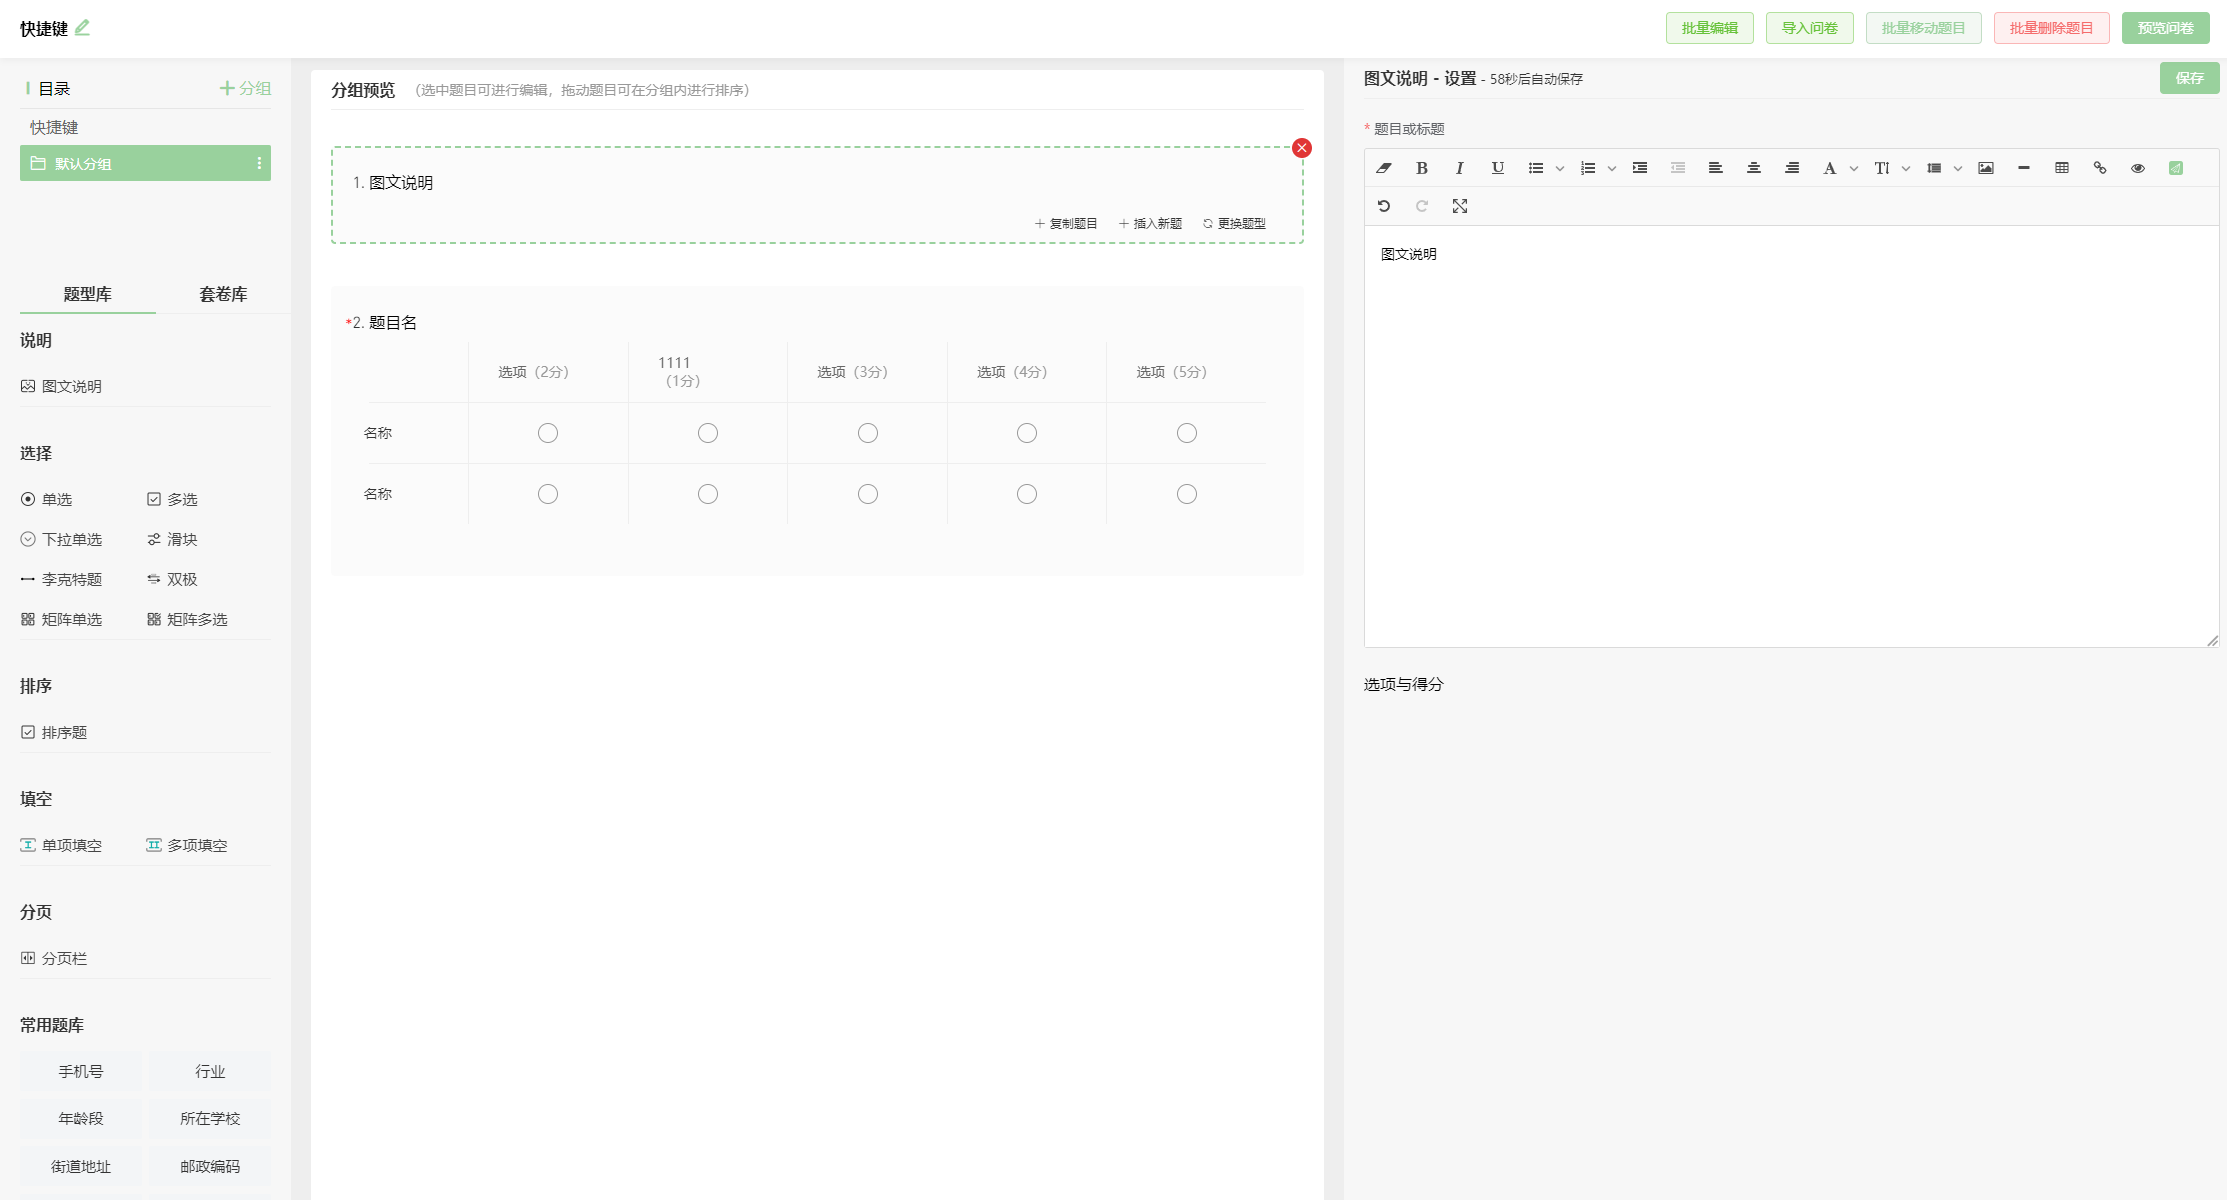
Task: Select 1111(1分) radio in first 名称 row
Action: [x=708, y=433]
